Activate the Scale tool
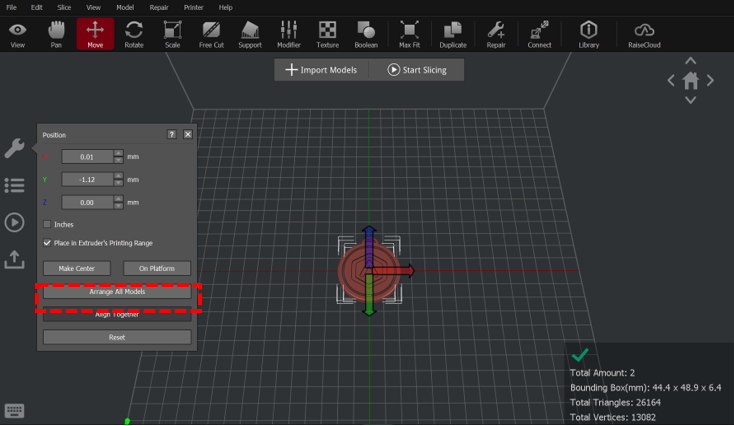 172,33
